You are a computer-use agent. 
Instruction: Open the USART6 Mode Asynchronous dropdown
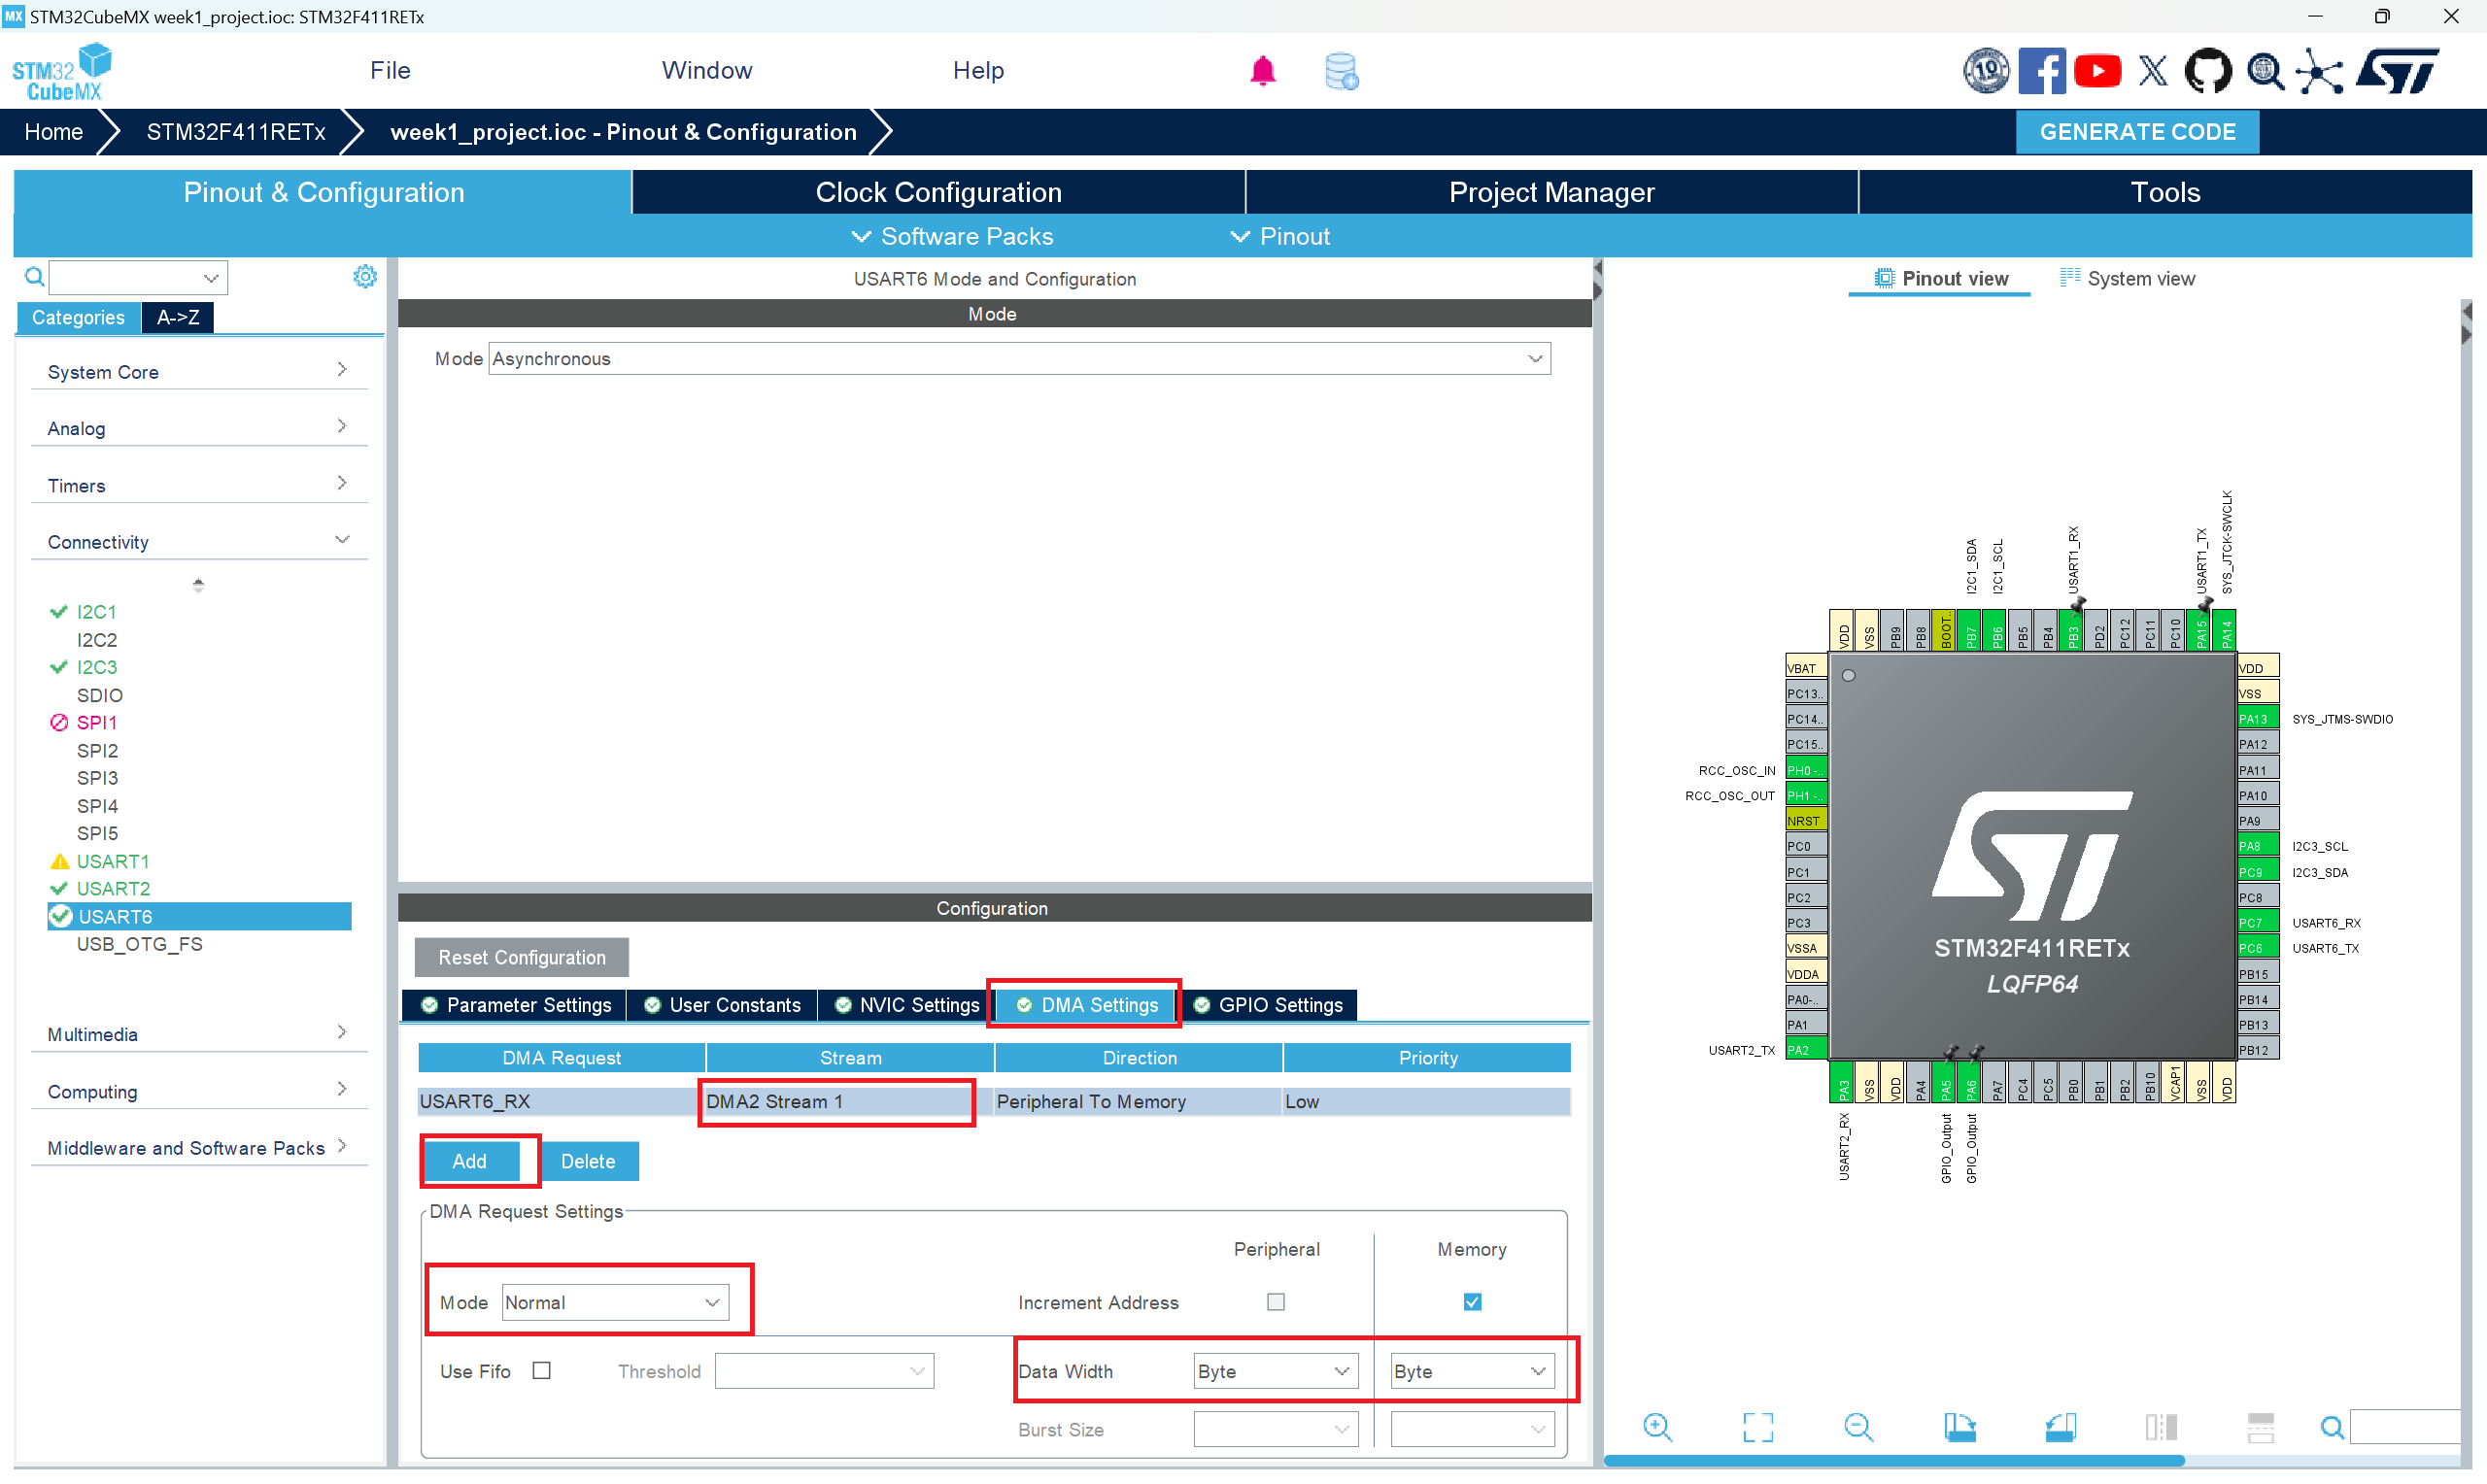(x=1018, y=359)
